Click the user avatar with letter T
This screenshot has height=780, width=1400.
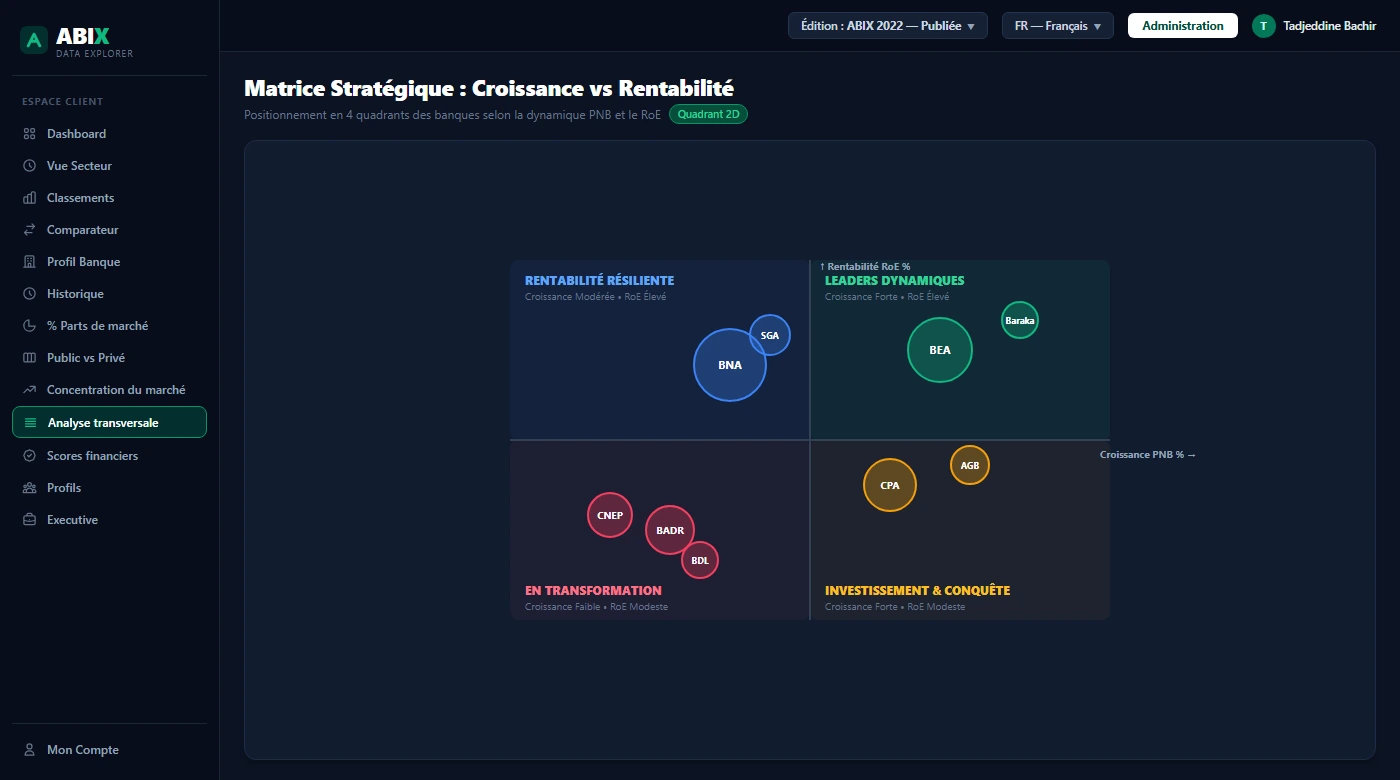coord(1264,26)
